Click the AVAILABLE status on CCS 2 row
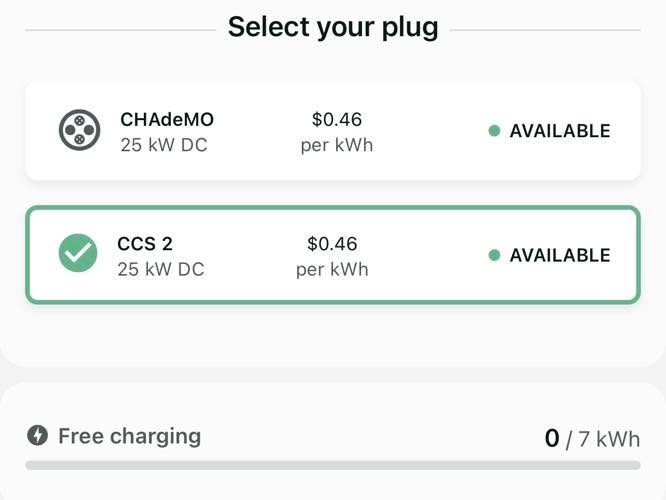The image size is (666, 500). 560,255
